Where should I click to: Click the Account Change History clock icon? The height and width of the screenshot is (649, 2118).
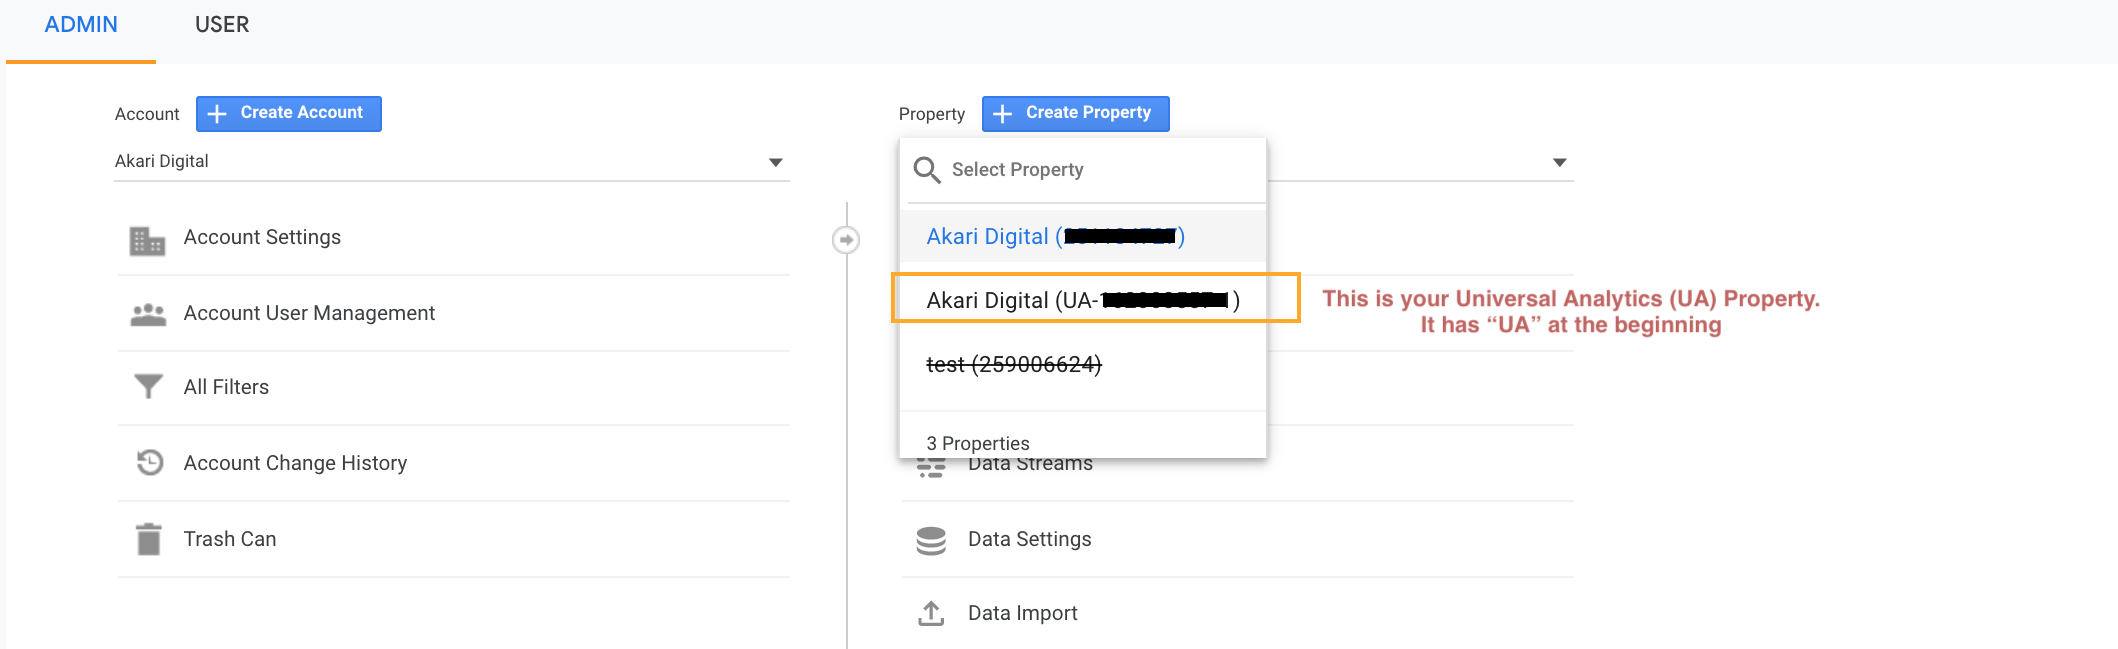coord(150,462)
